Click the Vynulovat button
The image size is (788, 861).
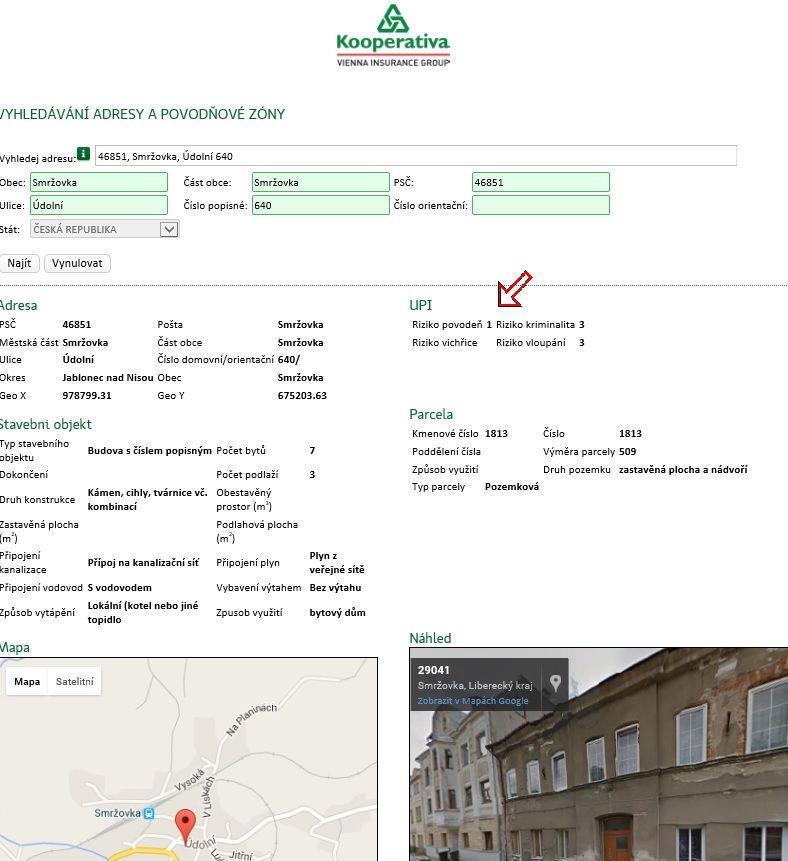[x=77, y=263]
